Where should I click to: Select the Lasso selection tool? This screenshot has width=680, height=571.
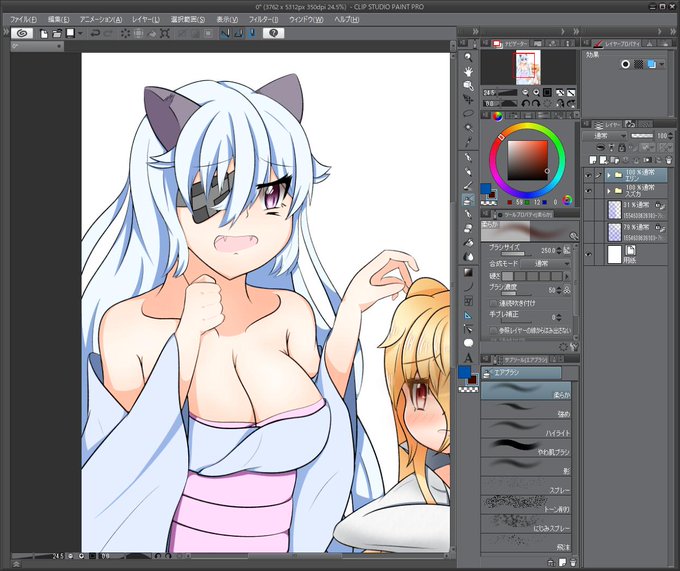pos(468,114)
